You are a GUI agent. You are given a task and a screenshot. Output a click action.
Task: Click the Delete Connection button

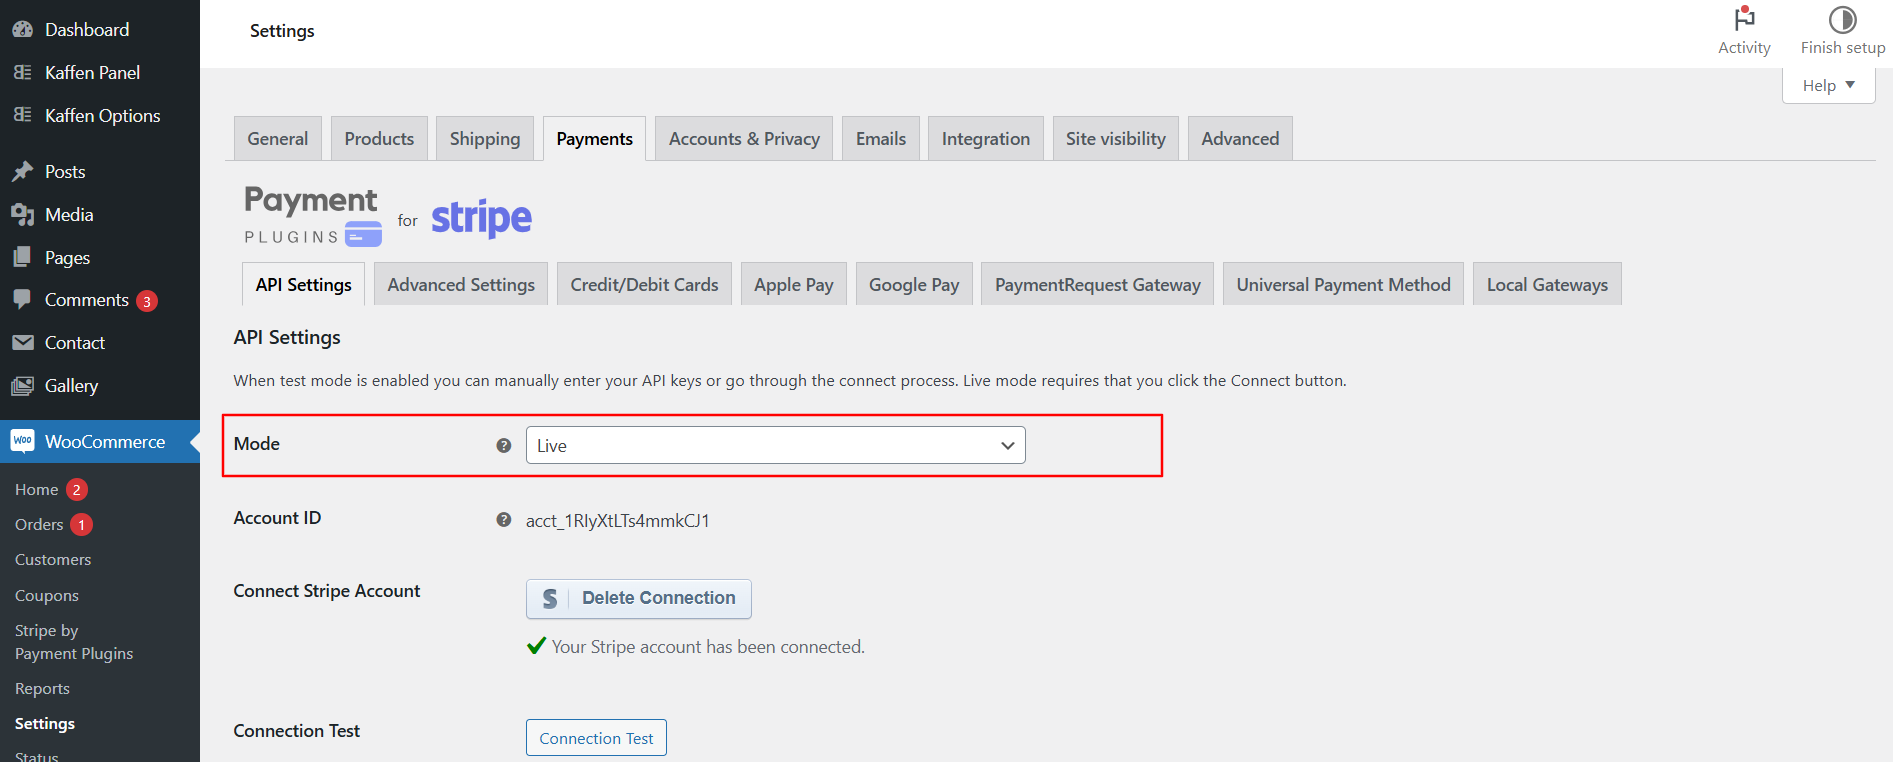click(639, 598)
